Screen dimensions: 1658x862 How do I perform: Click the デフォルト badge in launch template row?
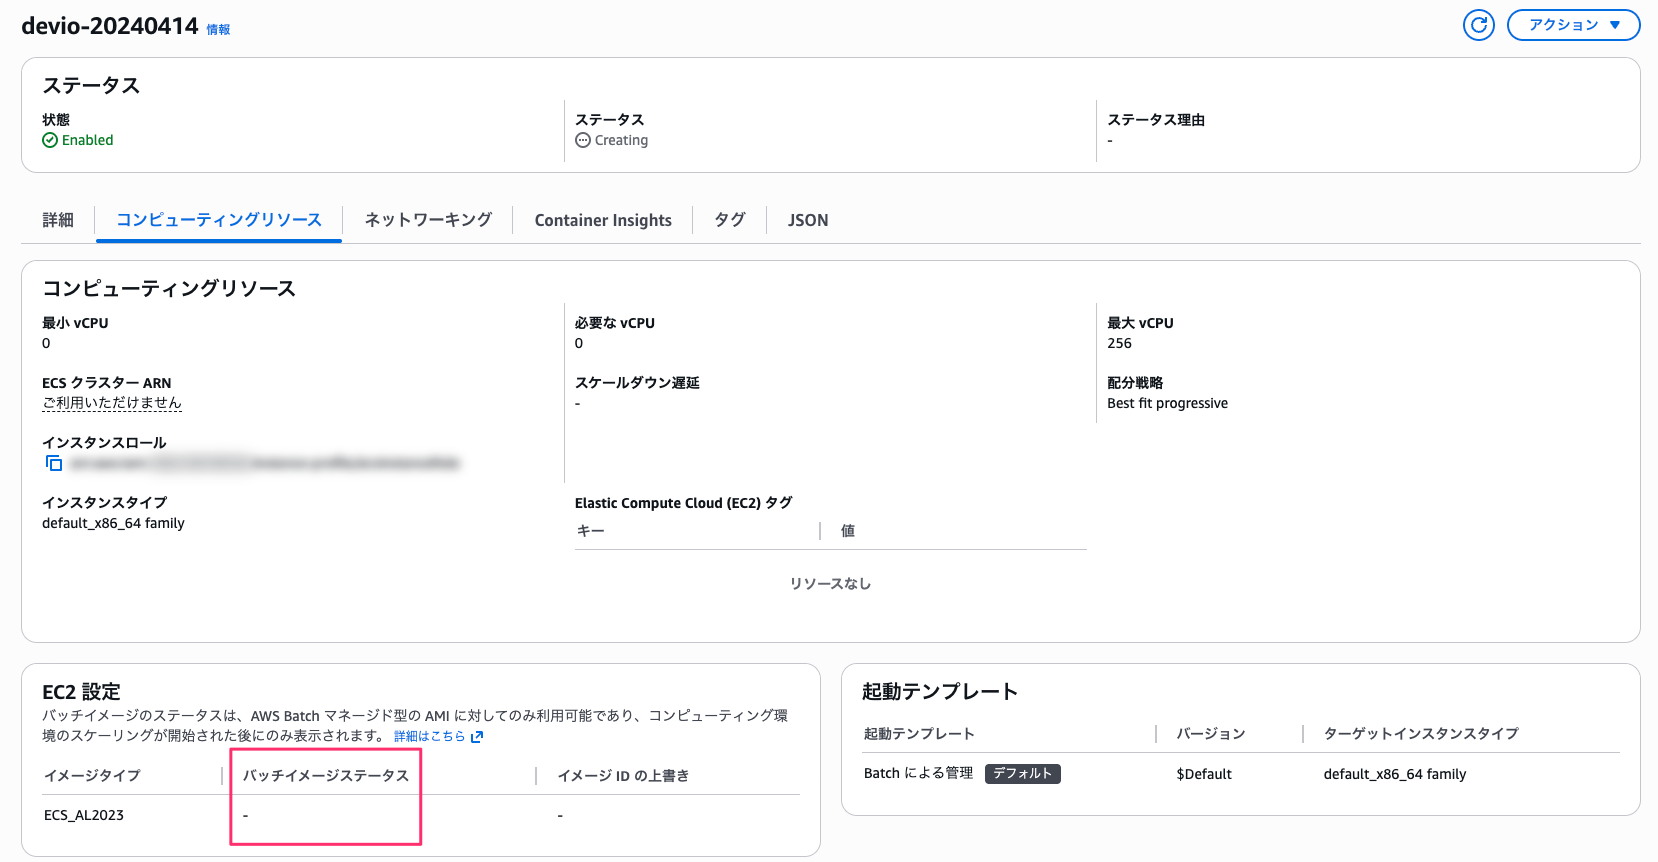1022,774
